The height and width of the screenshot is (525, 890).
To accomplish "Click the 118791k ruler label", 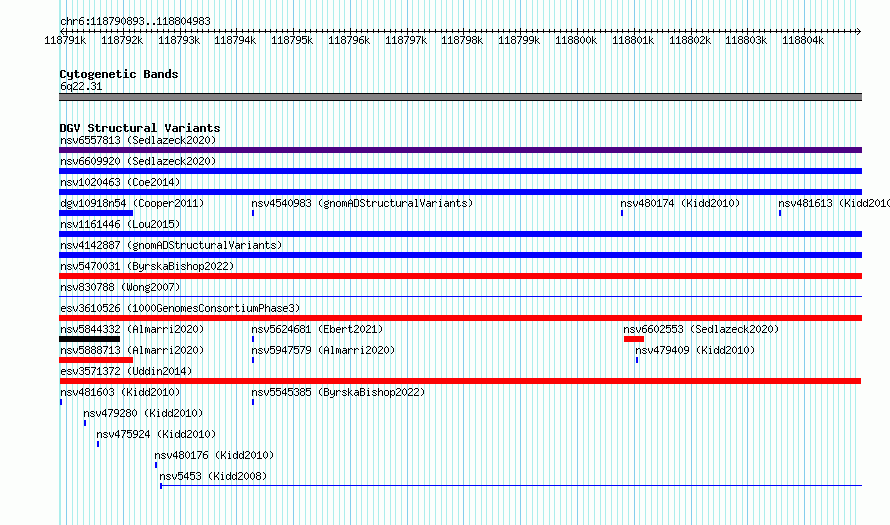I will (65, 40).
